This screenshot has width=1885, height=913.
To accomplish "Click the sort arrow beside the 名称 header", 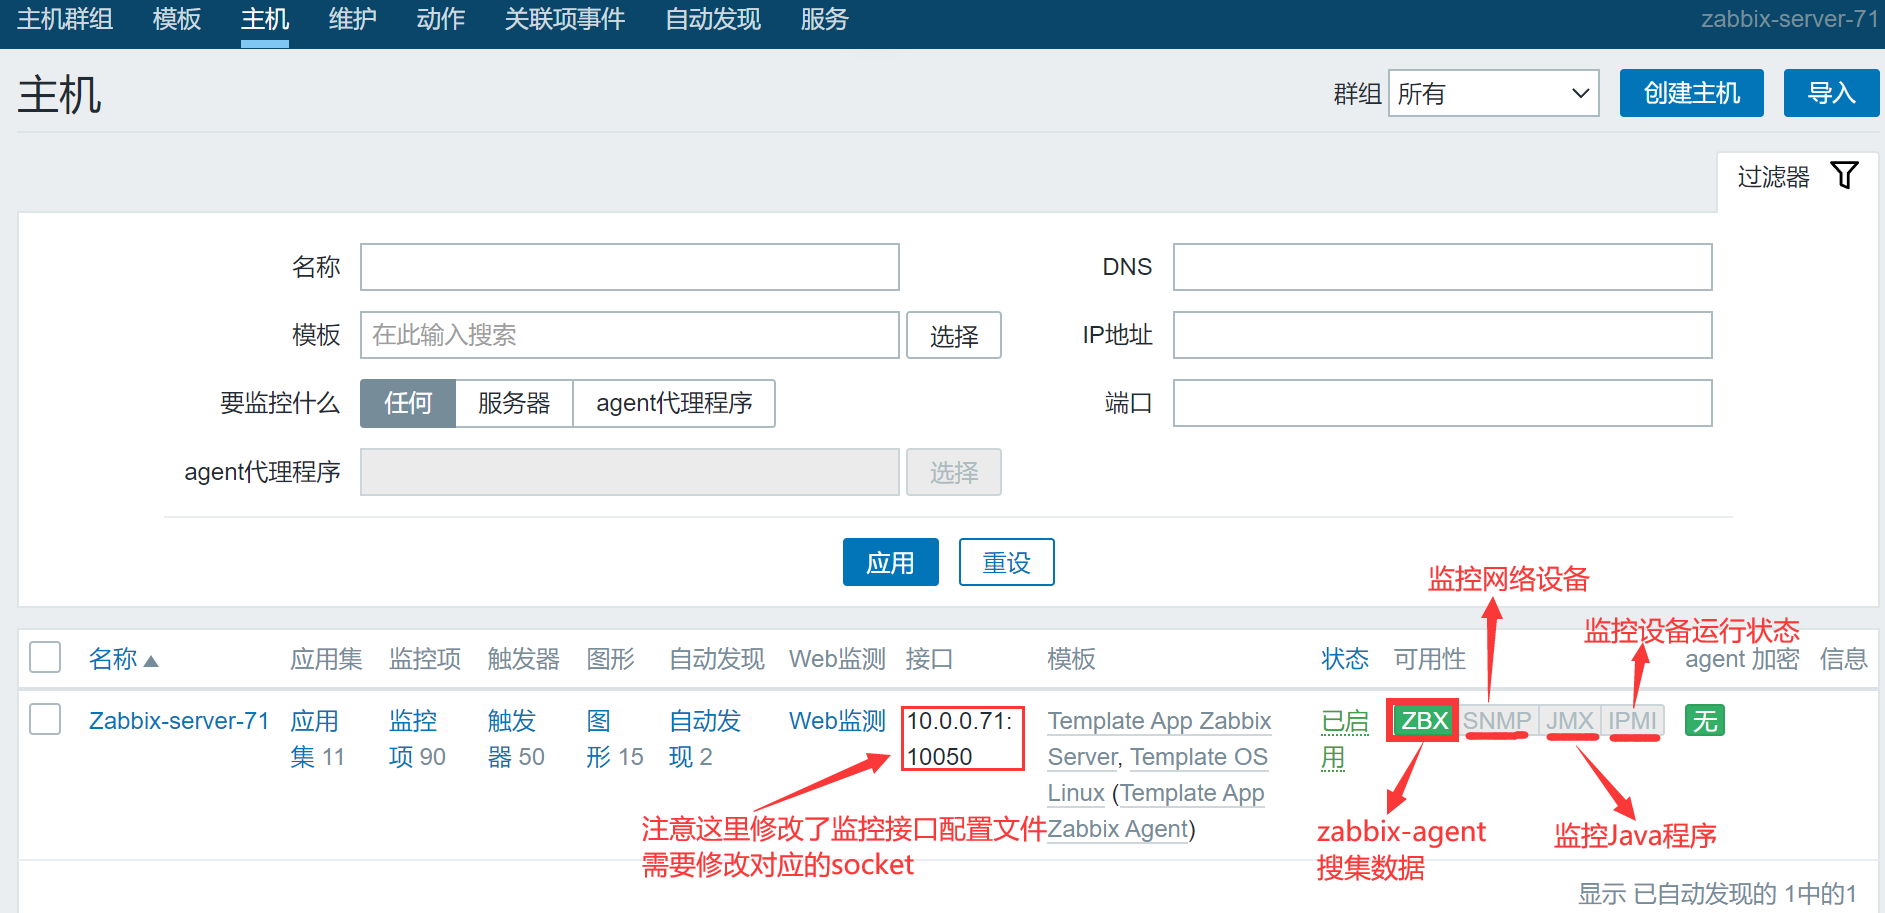I will click(151, 661).
